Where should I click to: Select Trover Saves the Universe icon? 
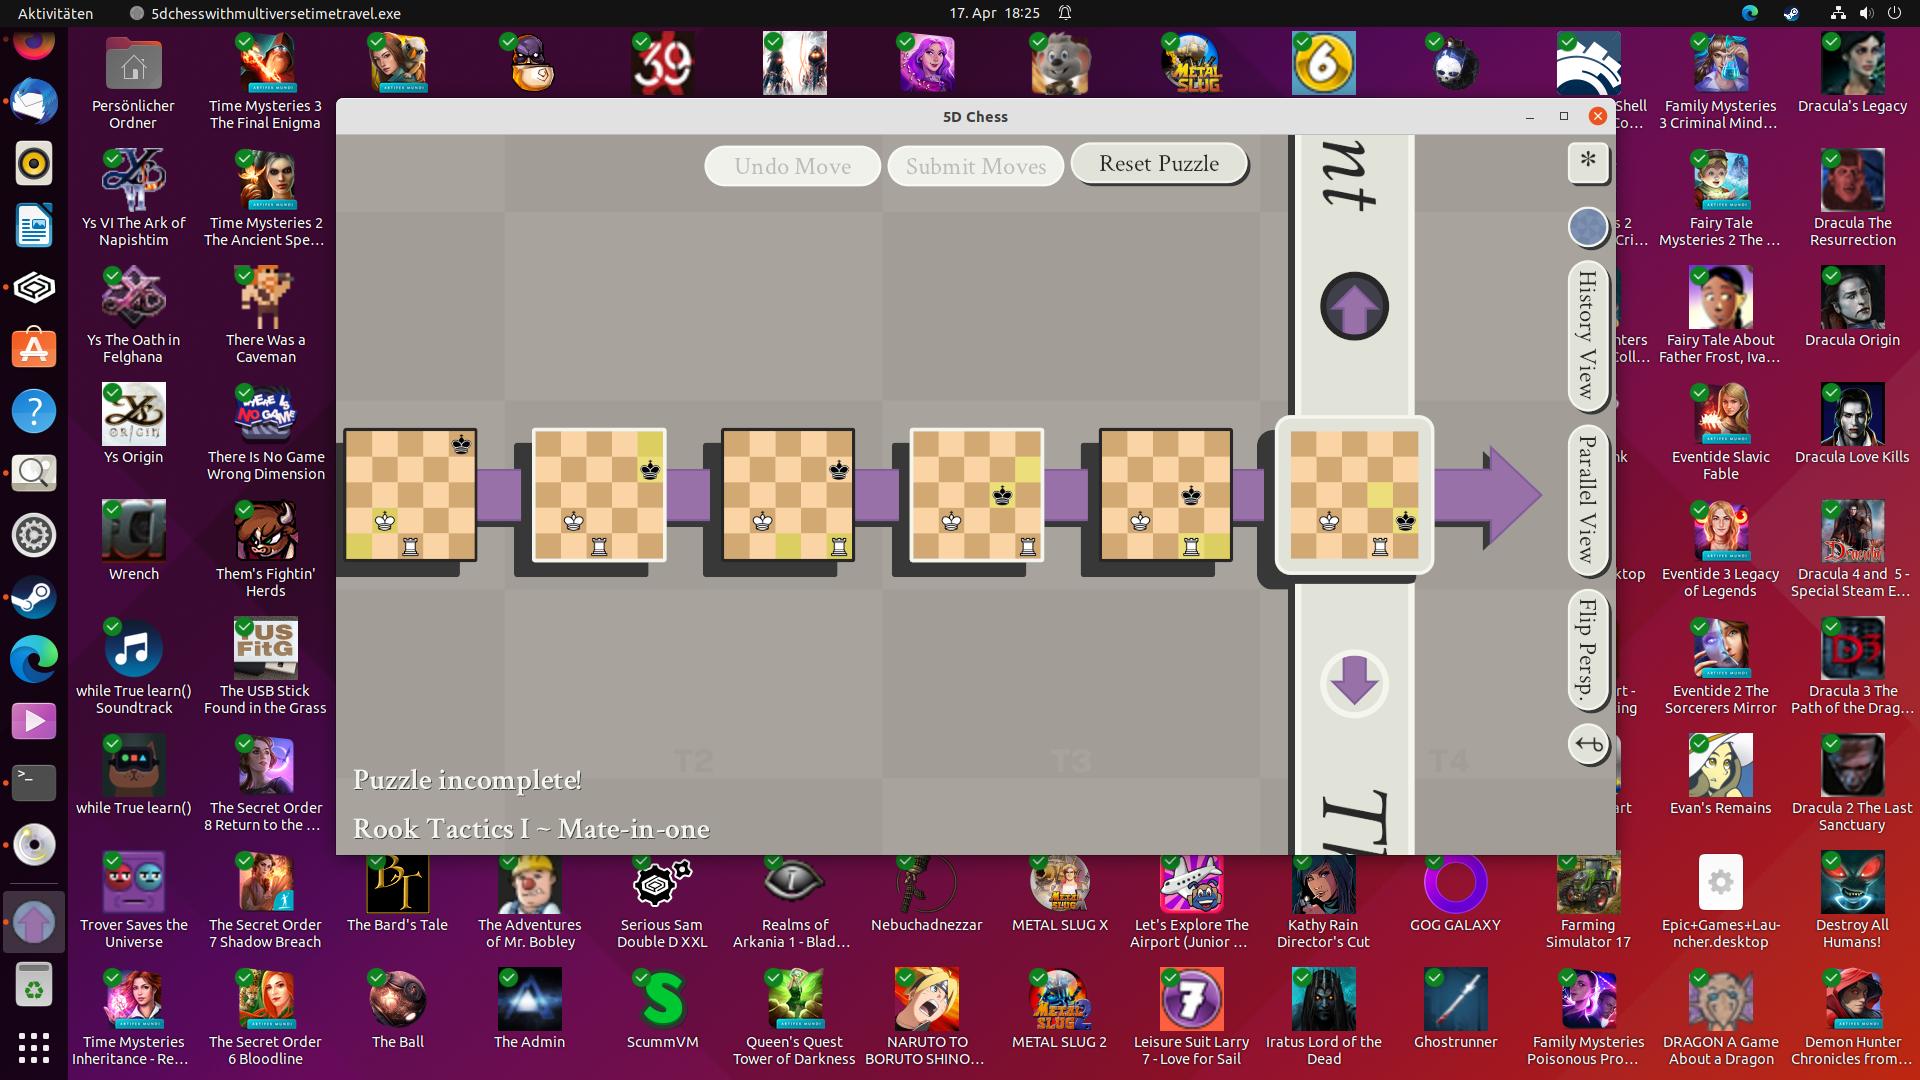tap(133, 901)
